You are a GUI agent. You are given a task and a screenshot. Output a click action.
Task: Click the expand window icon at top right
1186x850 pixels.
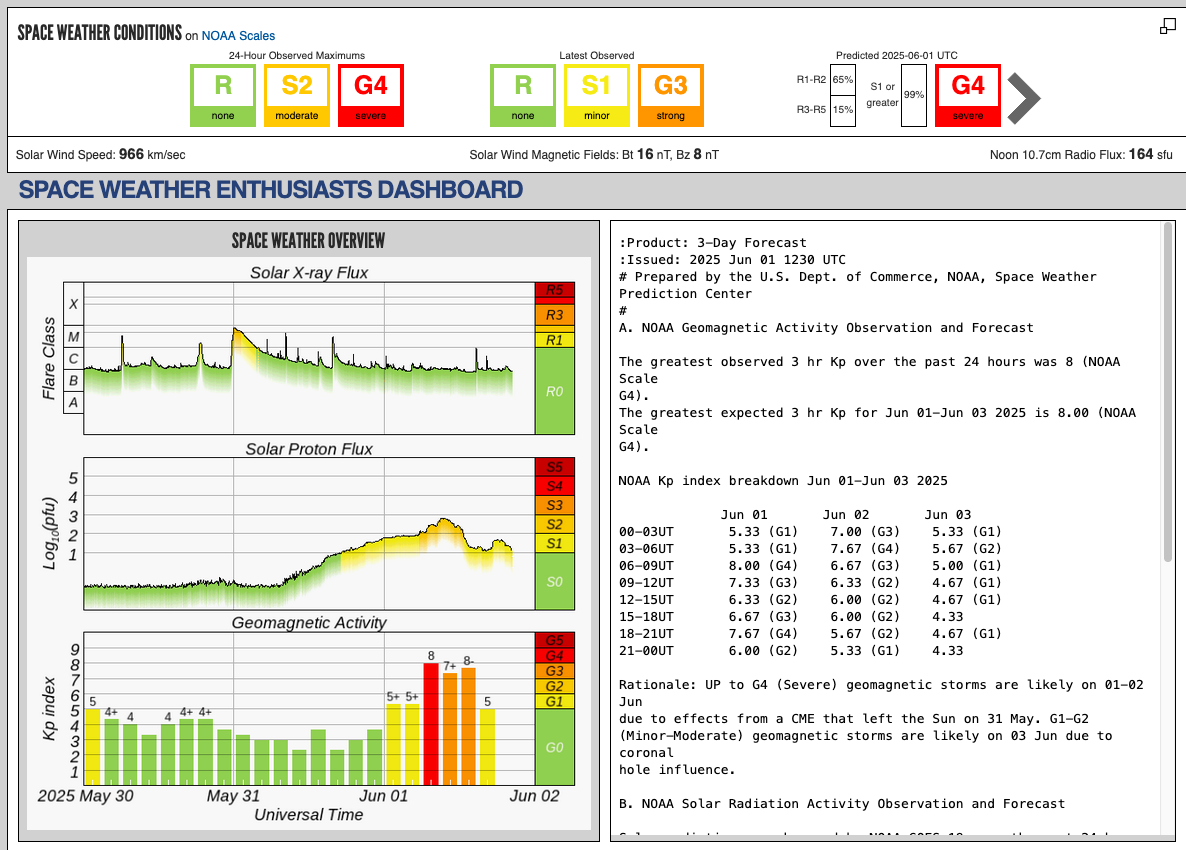pyautogui.click(x=1168, y=26)
